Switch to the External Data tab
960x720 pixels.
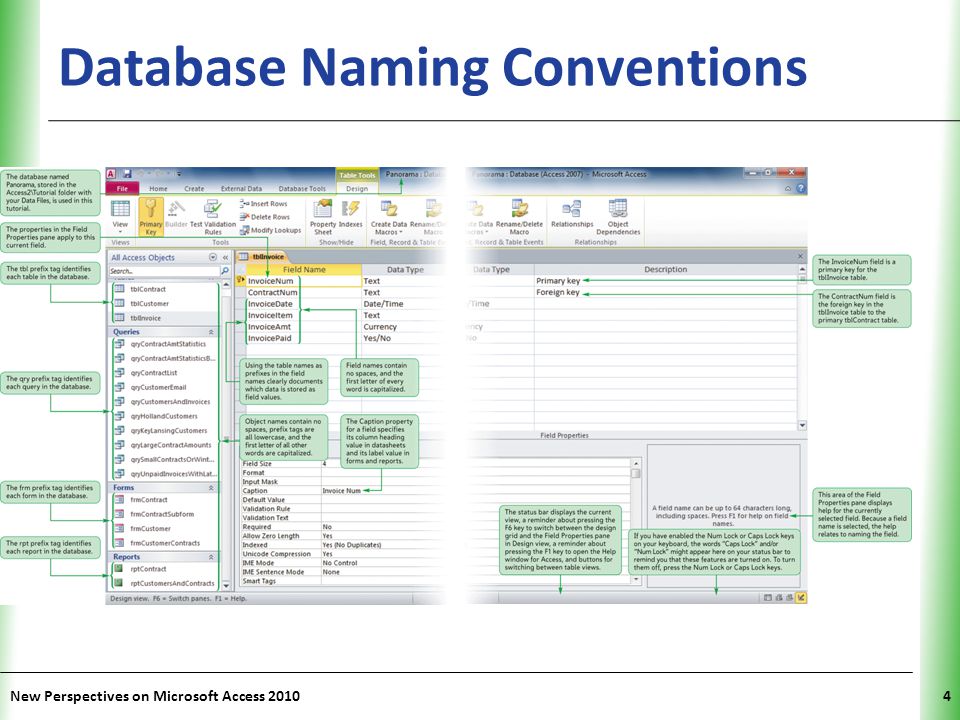(241, 189)
